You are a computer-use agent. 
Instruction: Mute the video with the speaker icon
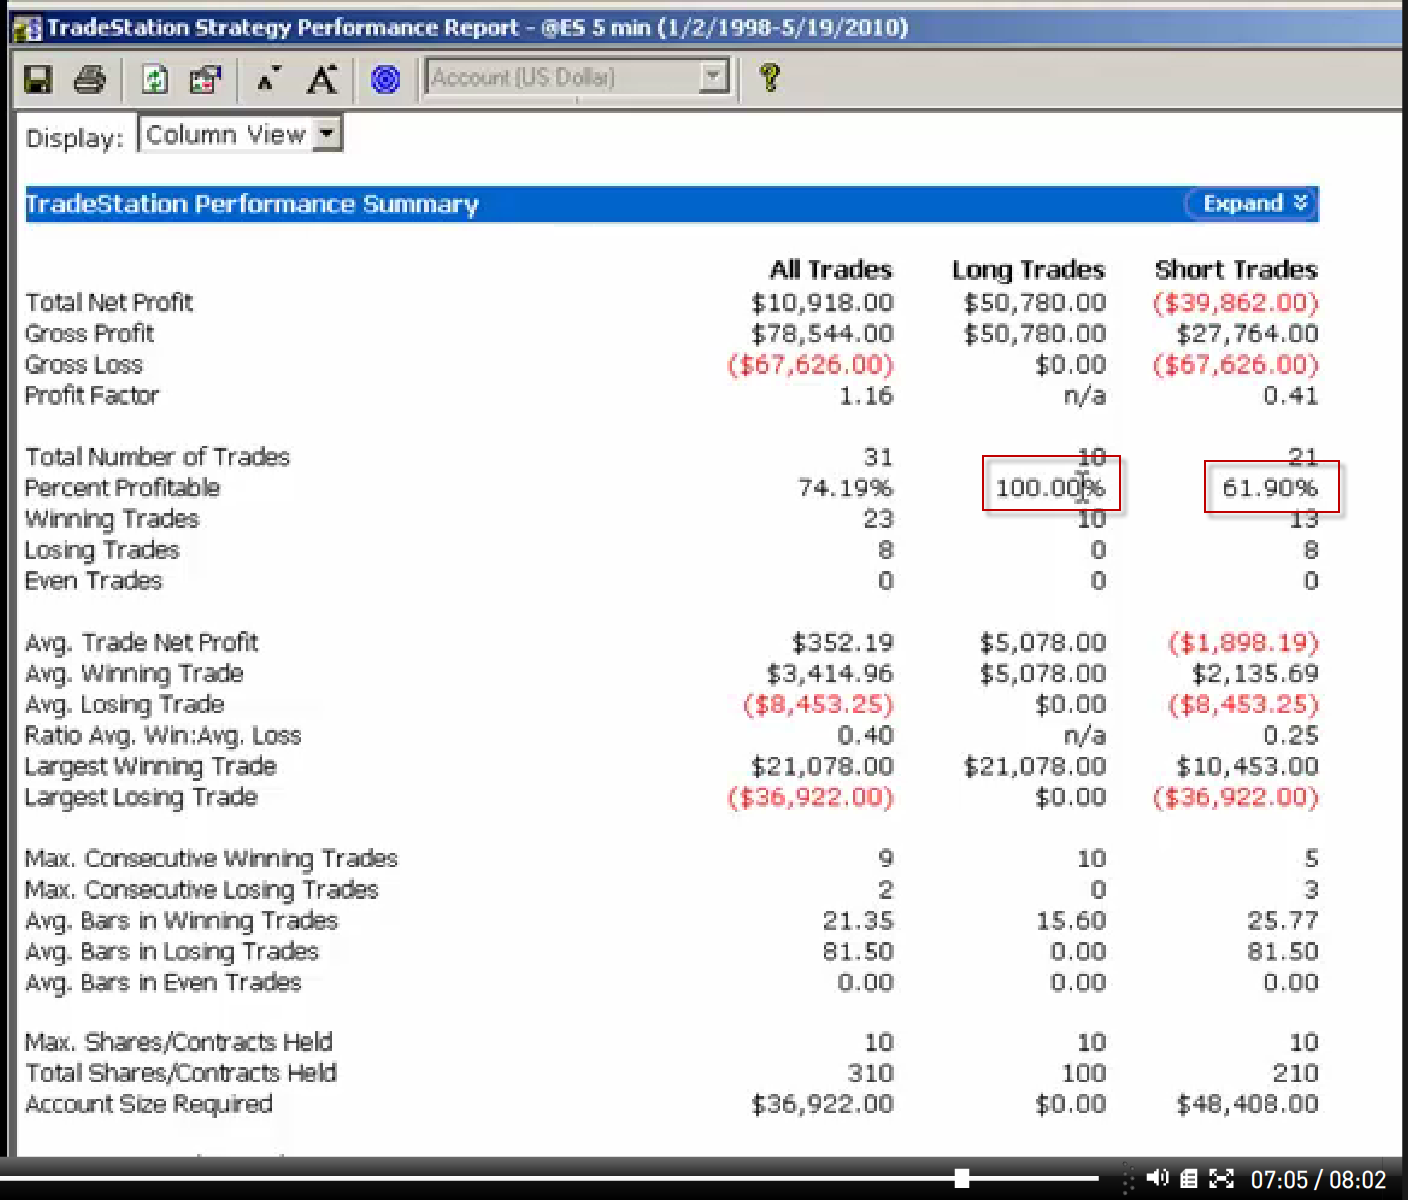(1157, 1178)
